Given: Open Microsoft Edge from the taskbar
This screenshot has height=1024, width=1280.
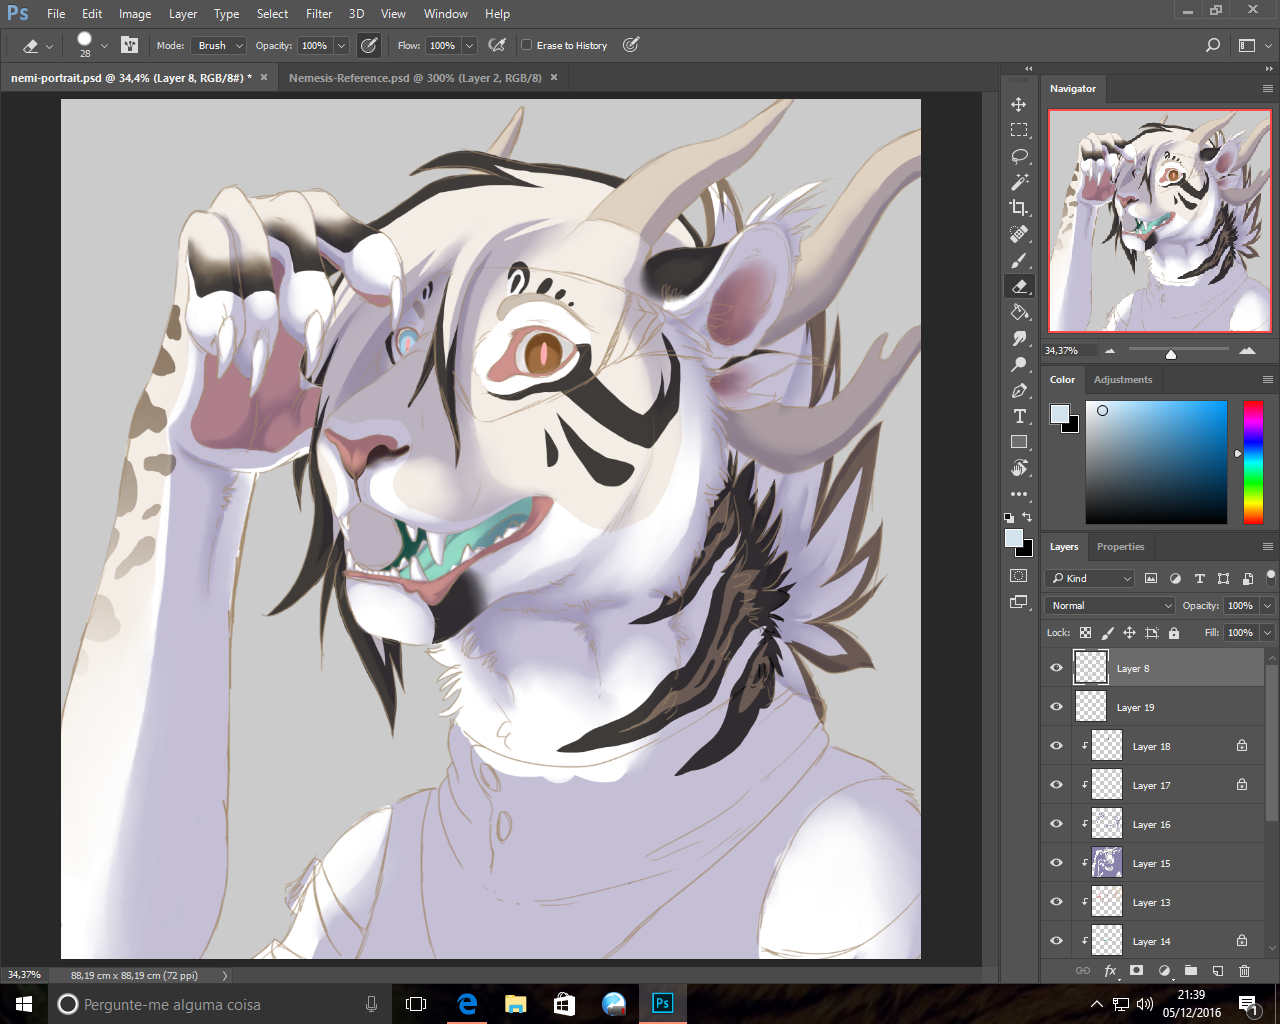Looking at the screenshot, I should point(467,1004).
